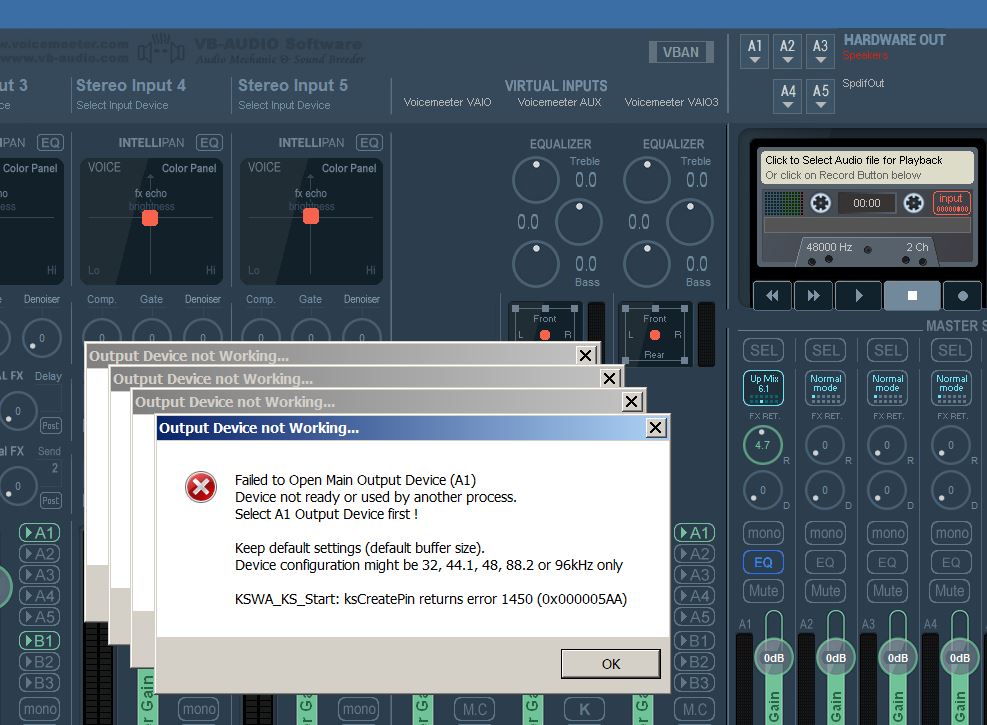Enable EQ on the A2 master bus
Screen dimensions: 987x725
tap(825, 562)
